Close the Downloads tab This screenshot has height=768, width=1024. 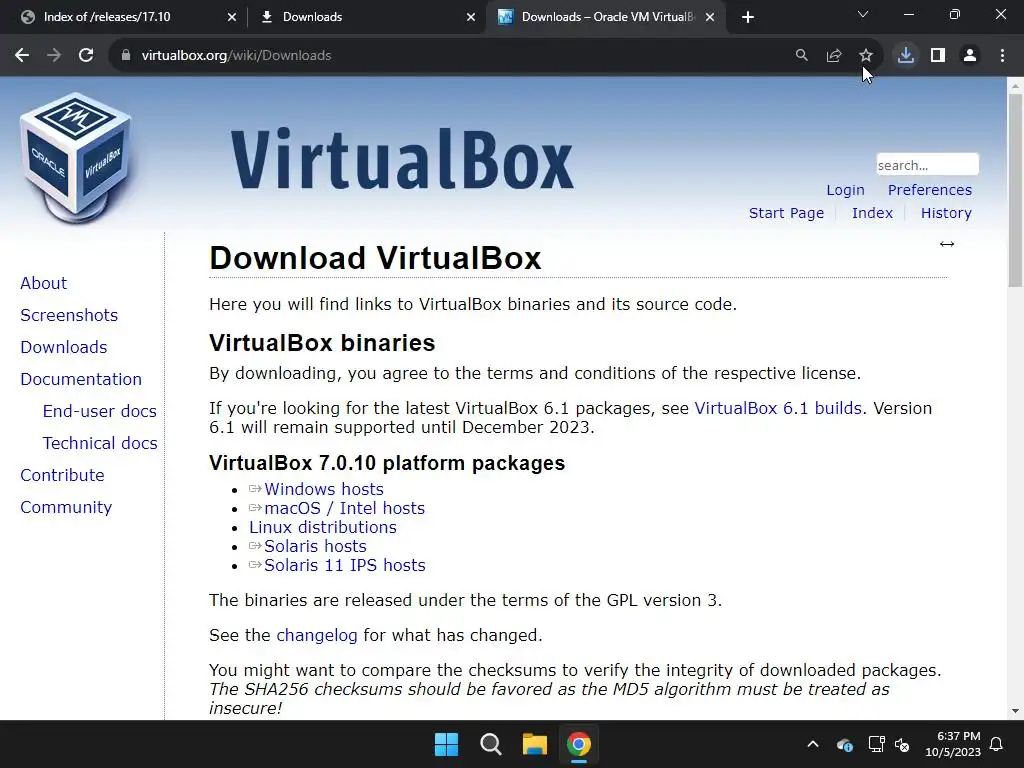pos(471,17)
